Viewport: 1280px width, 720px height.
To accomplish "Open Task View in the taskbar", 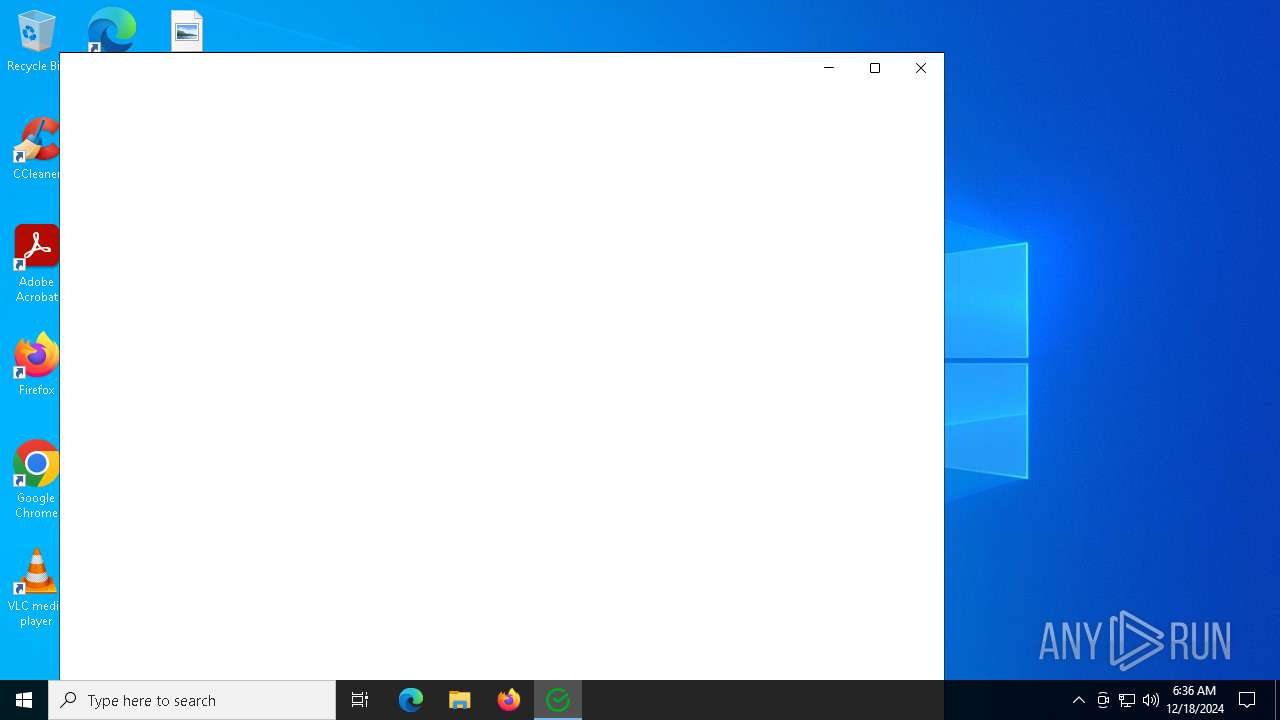I will [x=360, y=700].
